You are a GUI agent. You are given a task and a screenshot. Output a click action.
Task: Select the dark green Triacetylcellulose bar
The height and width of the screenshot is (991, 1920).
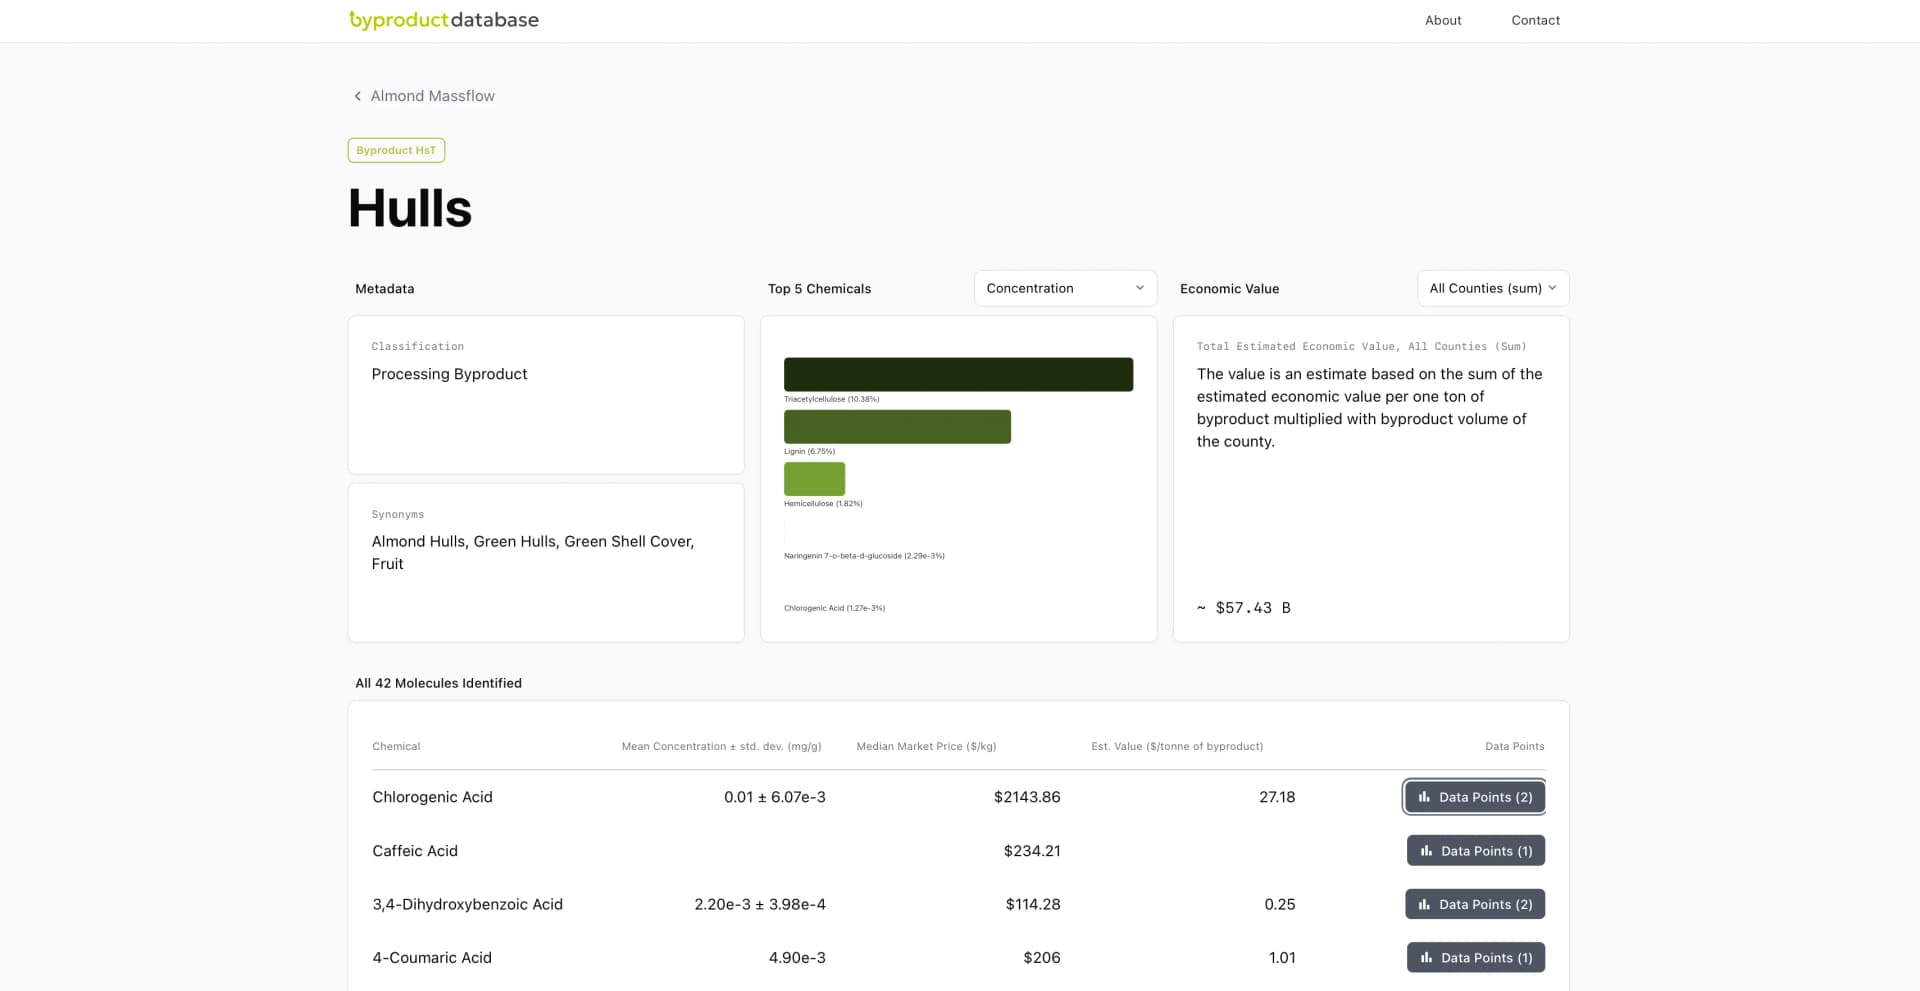959,374
